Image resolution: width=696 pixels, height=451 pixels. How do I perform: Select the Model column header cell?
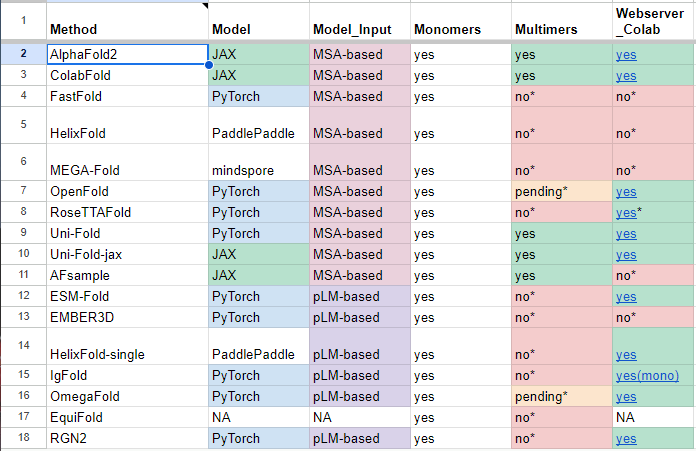259,21
